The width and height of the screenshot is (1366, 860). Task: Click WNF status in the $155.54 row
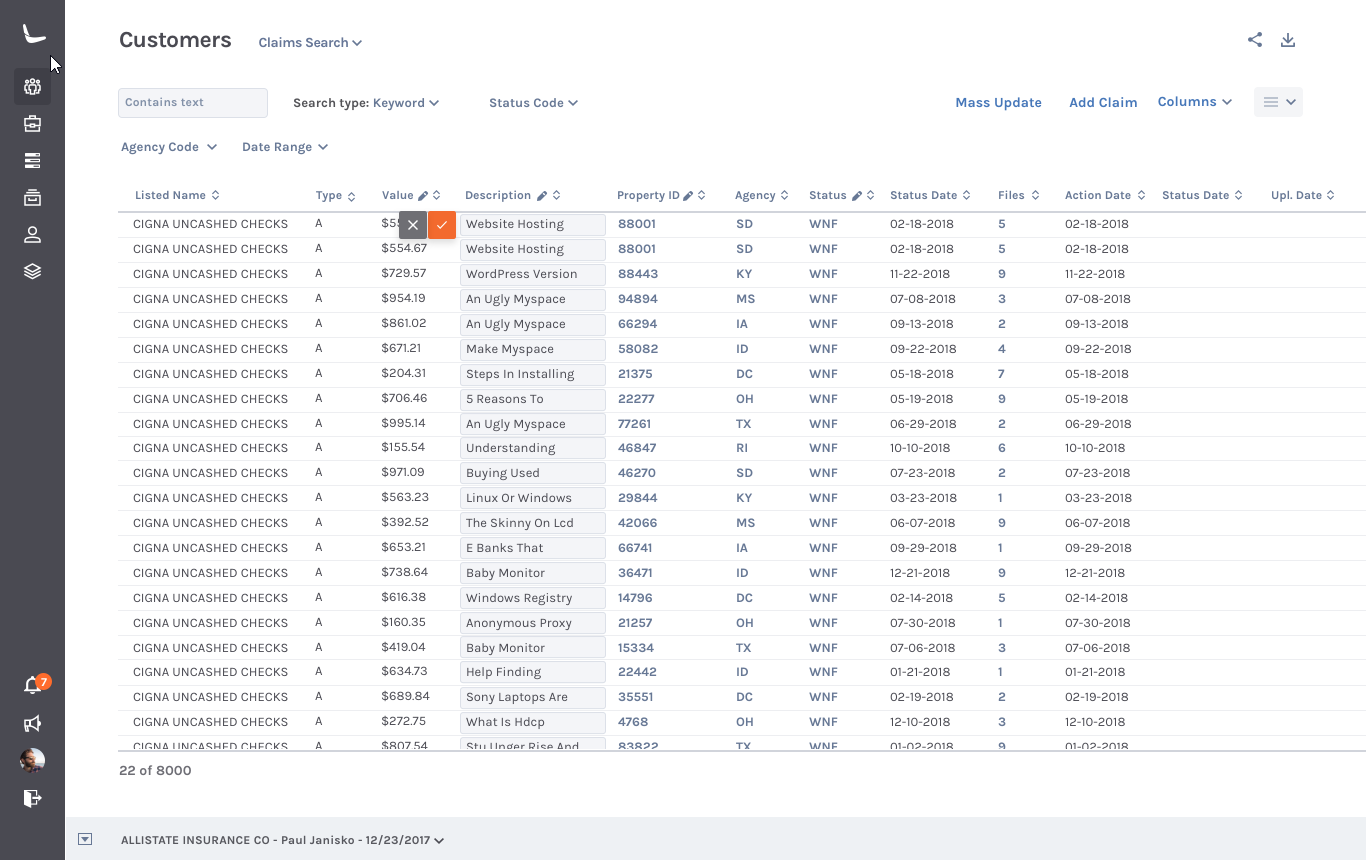tap(823, 448)
